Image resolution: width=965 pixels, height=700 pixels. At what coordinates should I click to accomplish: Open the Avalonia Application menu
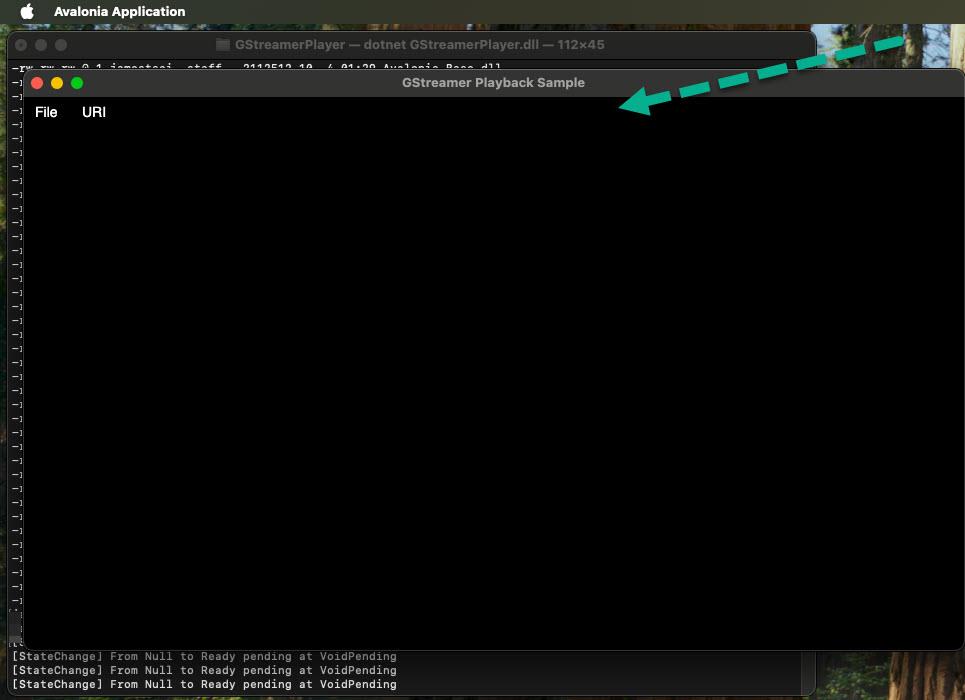(119, 12)
